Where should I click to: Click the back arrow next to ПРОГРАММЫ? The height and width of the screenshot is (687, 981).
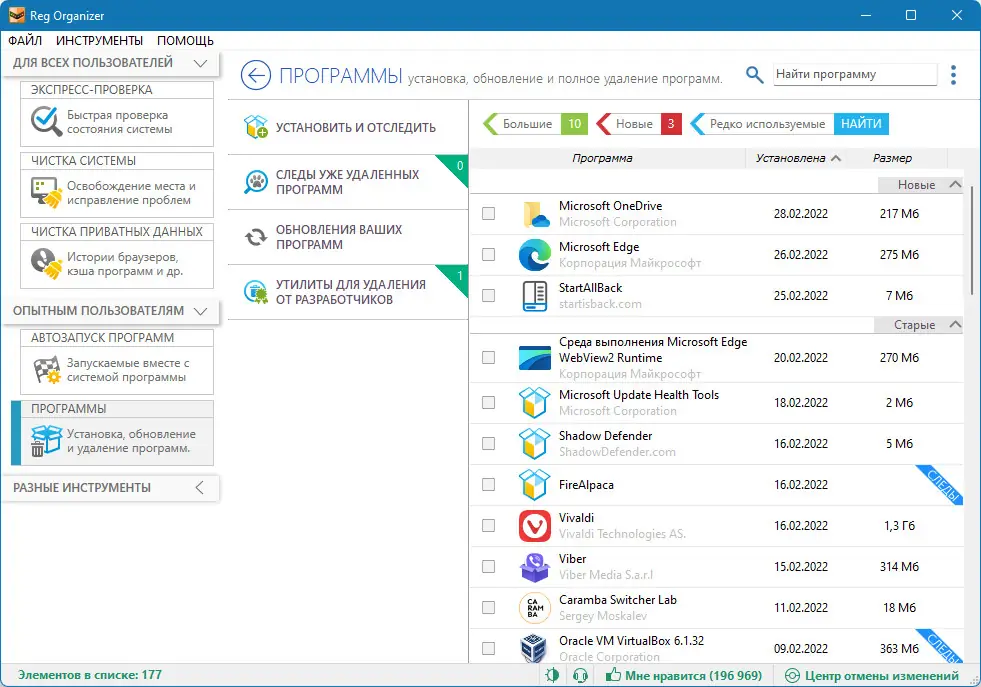(255, 76)
